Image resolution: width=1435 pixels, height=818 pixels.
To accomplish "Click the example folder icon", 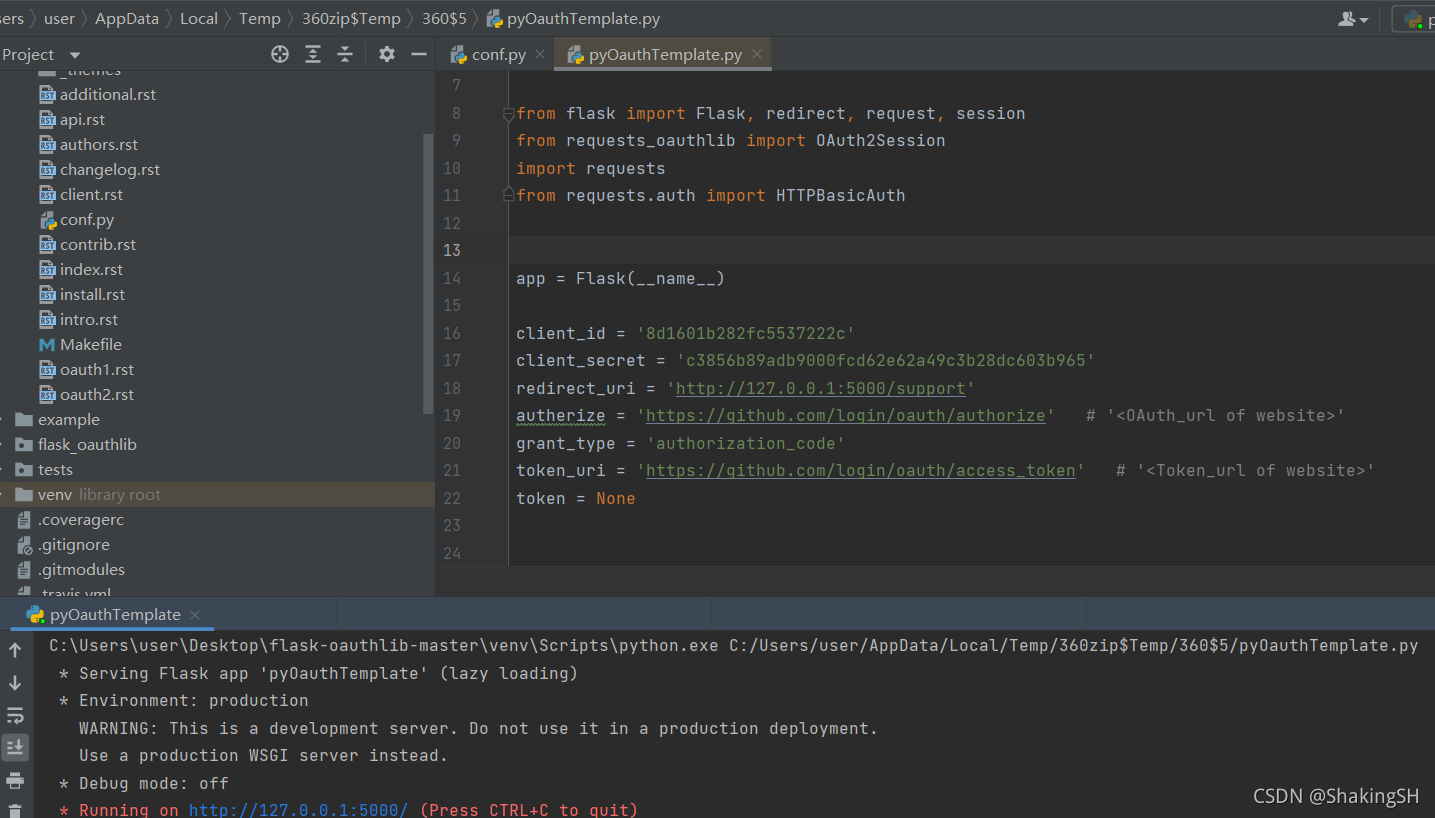I will click(x=24, y=419).
